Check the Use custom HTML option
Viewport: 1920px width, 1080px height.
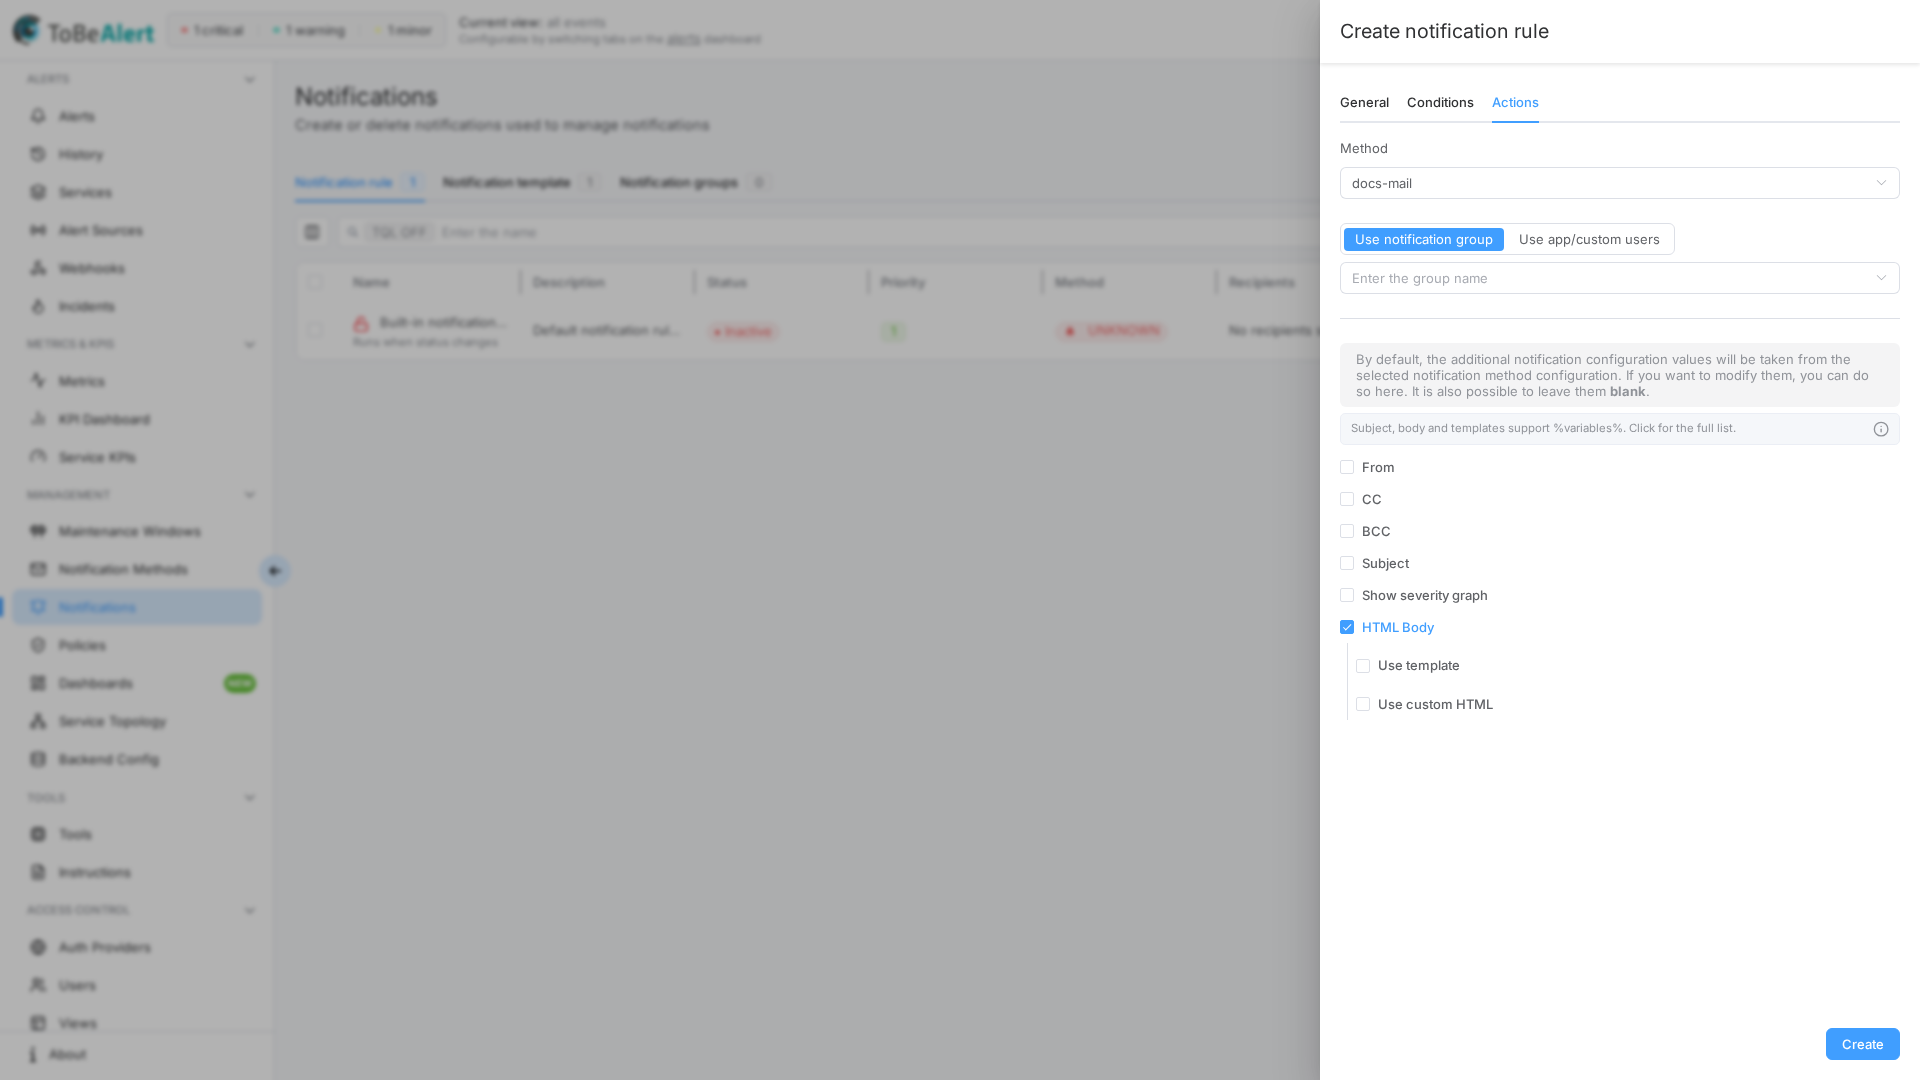point(1363,704)
